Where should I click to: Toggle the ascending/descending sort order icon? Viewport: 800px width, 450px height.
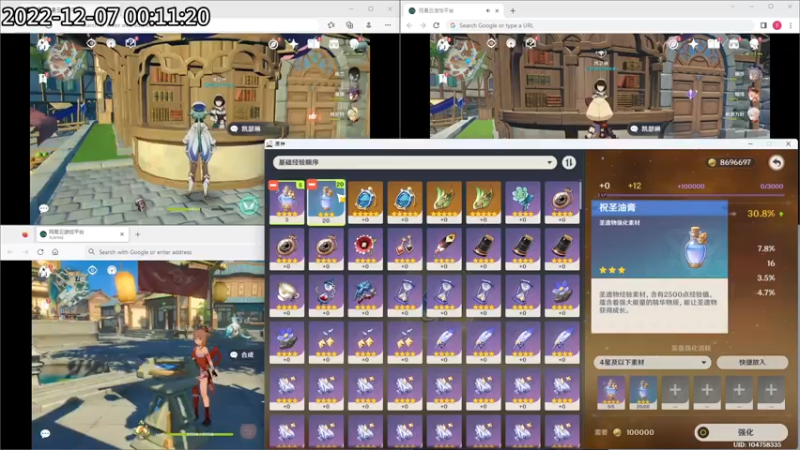[569, 162]
